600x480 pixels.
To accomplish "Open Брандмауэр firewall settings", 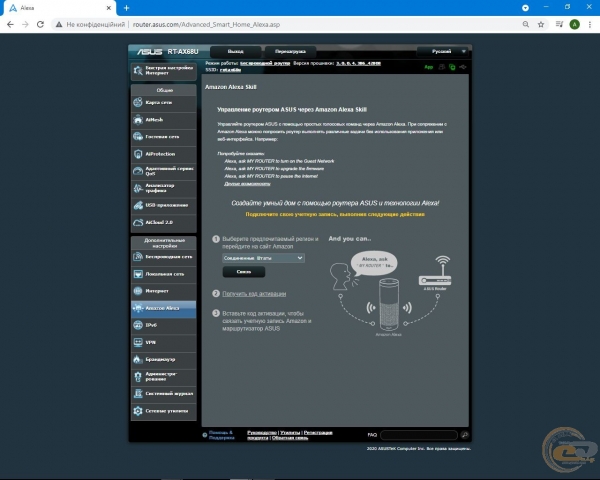I will [164, 359].
